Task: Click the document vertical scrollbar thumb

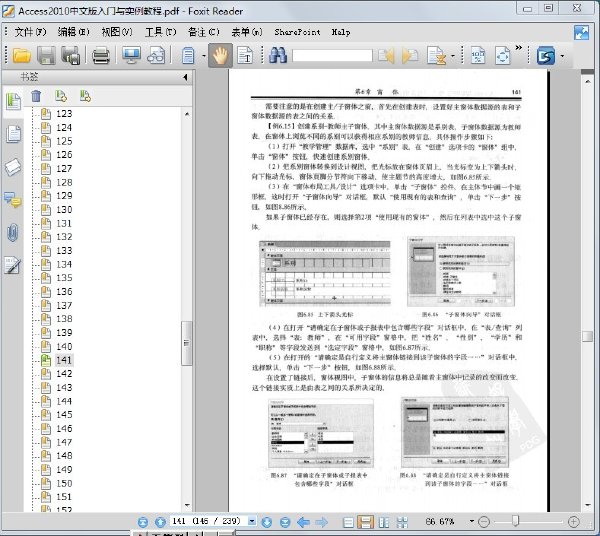Action: [587, 337]
